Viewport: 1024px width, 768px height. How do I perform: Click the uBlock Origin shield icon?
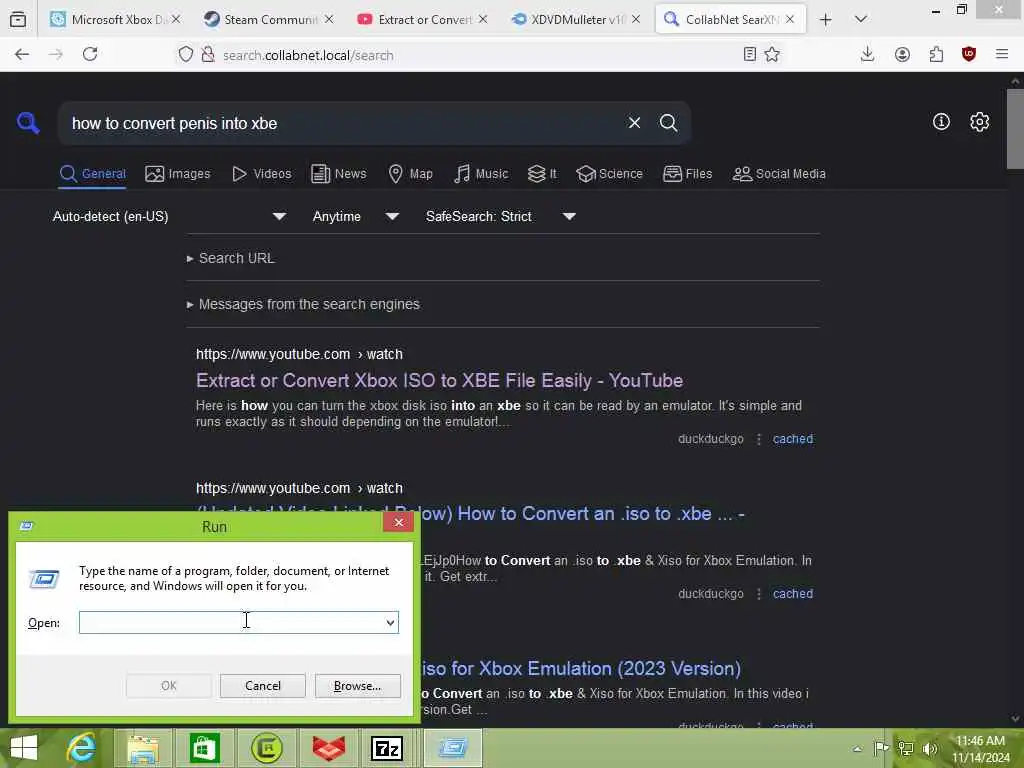click(969, 54)
